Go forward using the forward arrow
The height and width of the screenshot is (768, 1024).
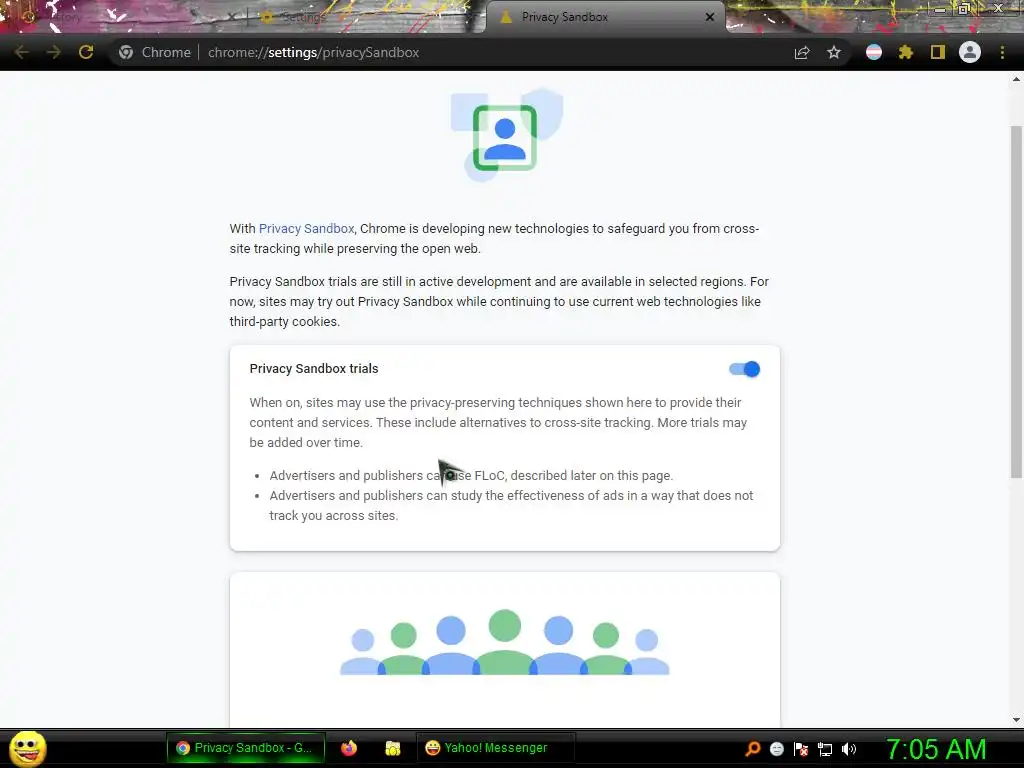[x=54, y=52]
